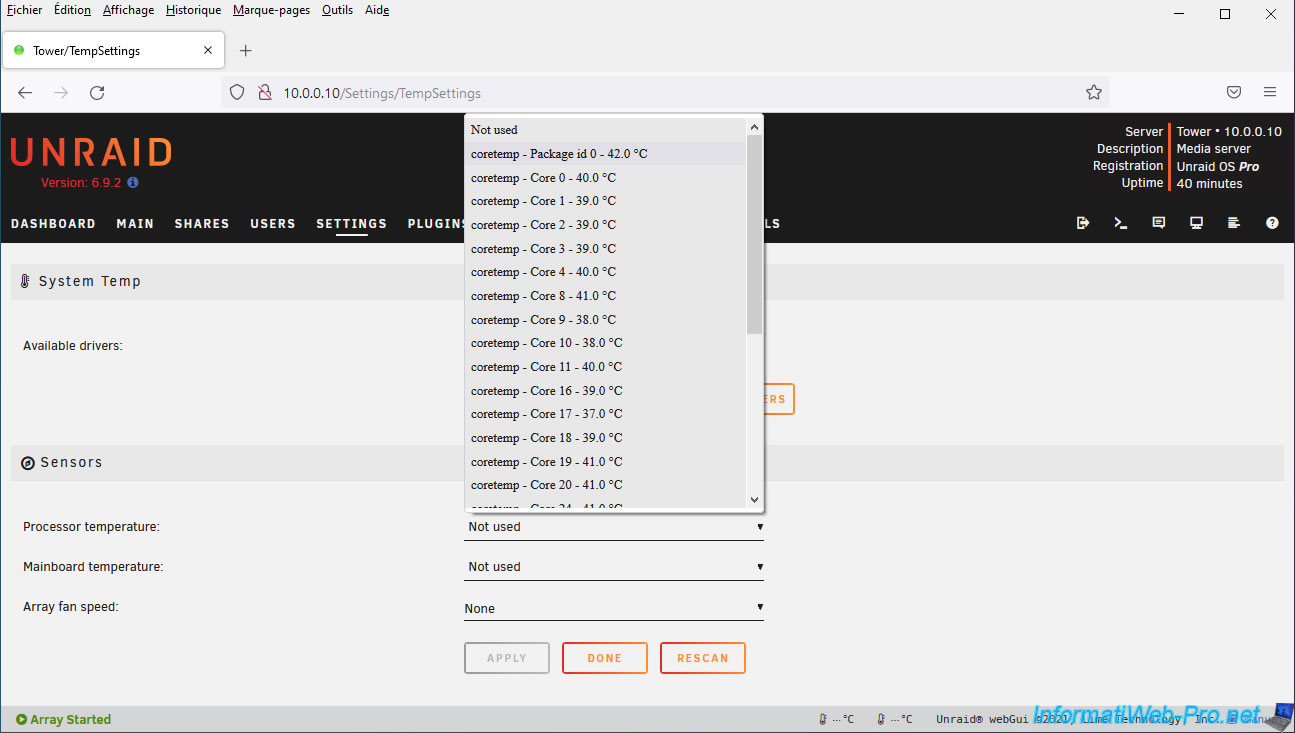The width and height of the screenshot is (1295, 733).
Task: Click the Done button
Action: click(x=604, y=658)
